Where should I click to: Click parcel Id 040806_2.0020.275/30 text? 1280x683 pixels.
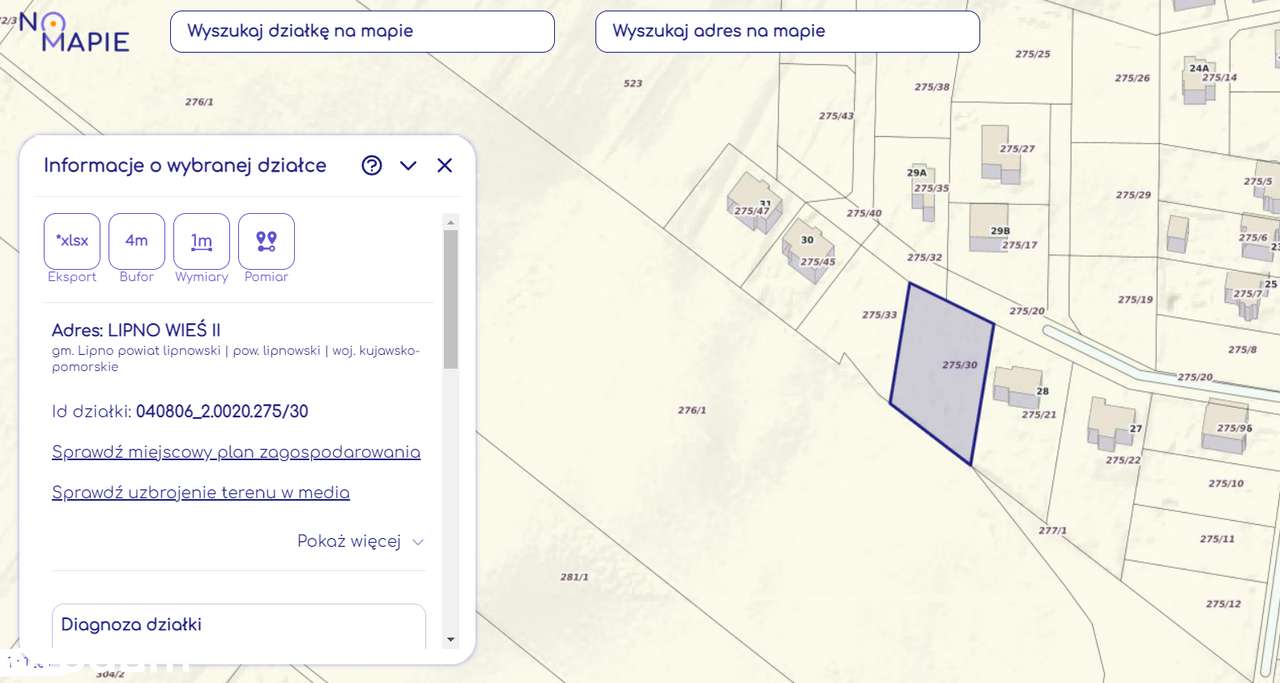(222, 411)
